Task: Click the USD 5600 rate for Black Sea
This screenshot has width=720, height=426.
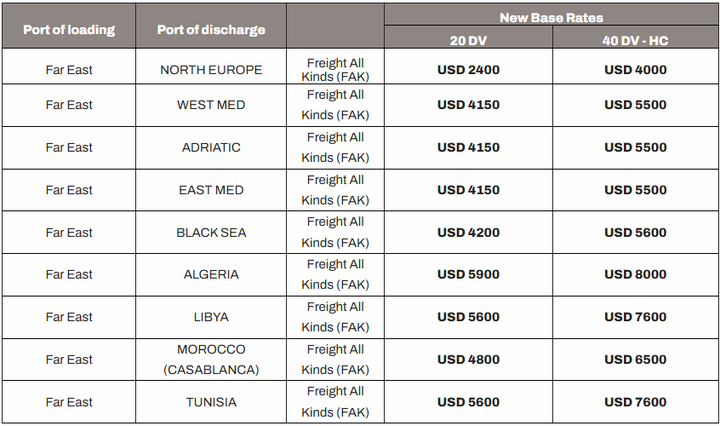Action: pos(635,232)
